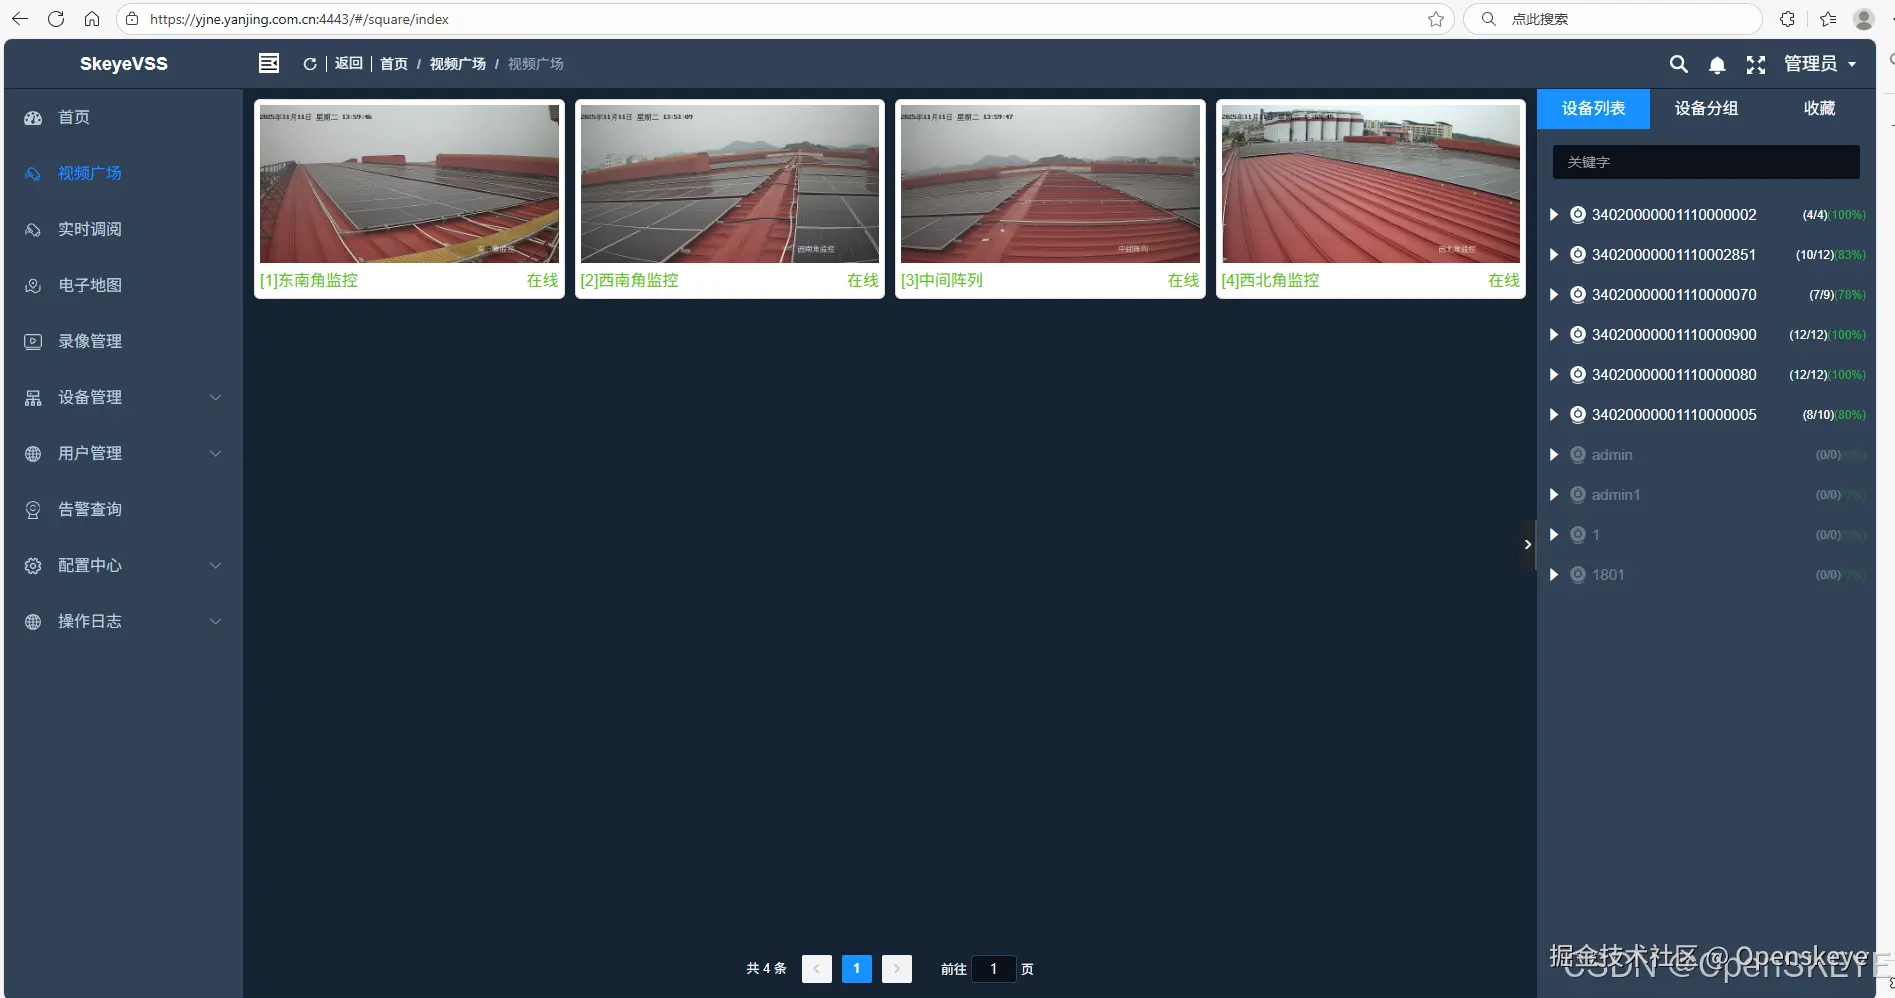
Task: Open browser extensions puzzle icon
Action: (1788, 19)
